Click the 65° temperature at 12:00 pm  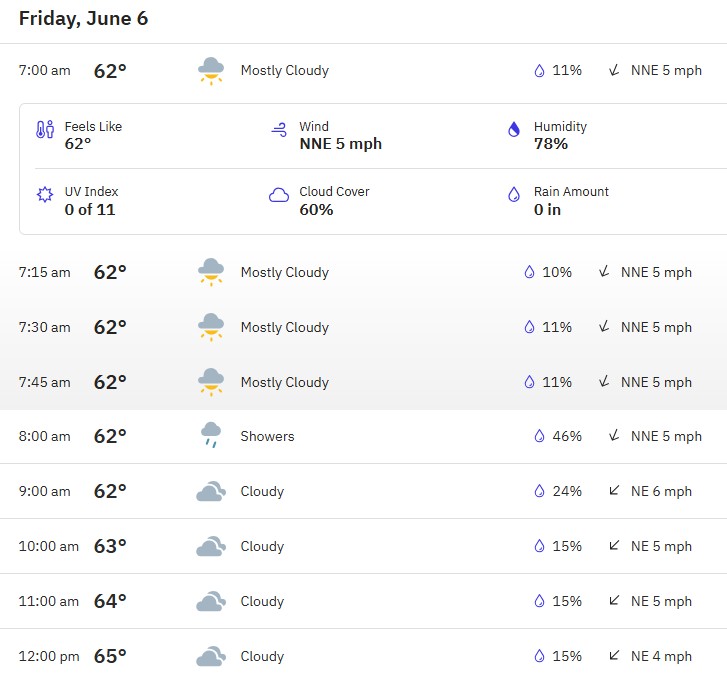tap(110, 656)
